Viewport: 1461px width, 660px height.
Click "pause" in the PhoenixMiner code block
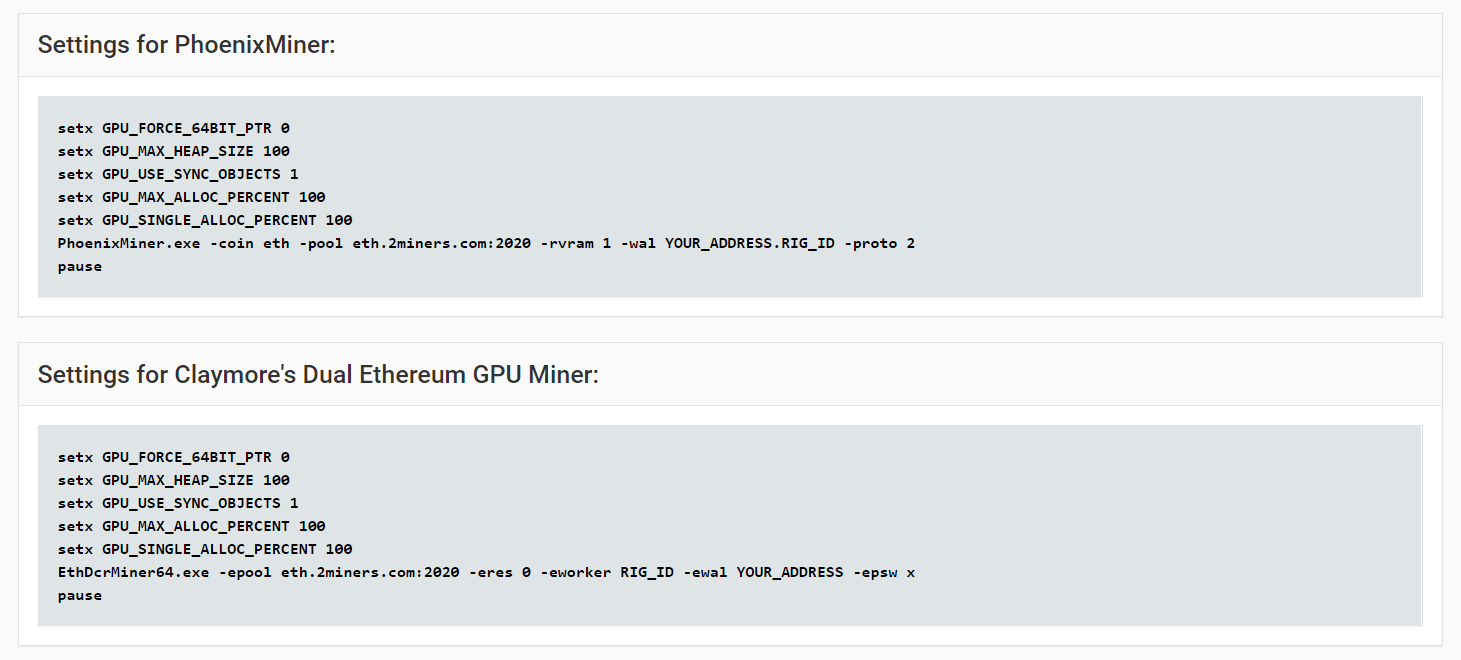point(80,266)
